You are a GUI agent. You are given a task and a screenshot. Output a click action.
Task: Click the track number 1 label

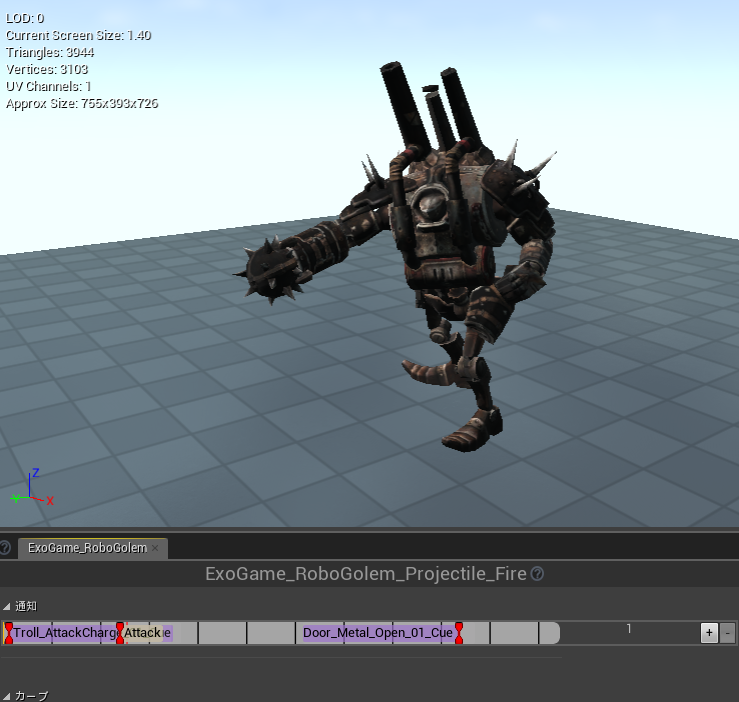click(x=629, y=628)
